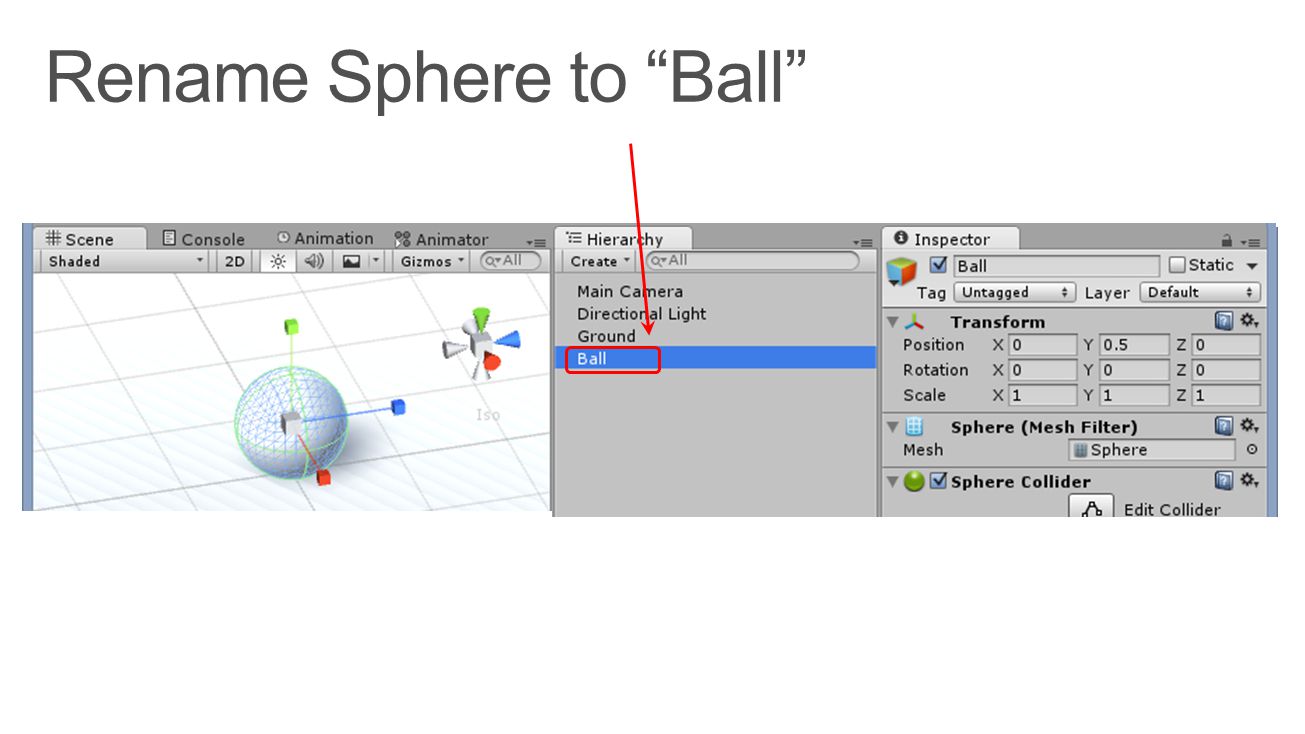The height and width of the screenshot is (734, 1305).
Task: Click the Scene view search field
Action: (510, 261)
